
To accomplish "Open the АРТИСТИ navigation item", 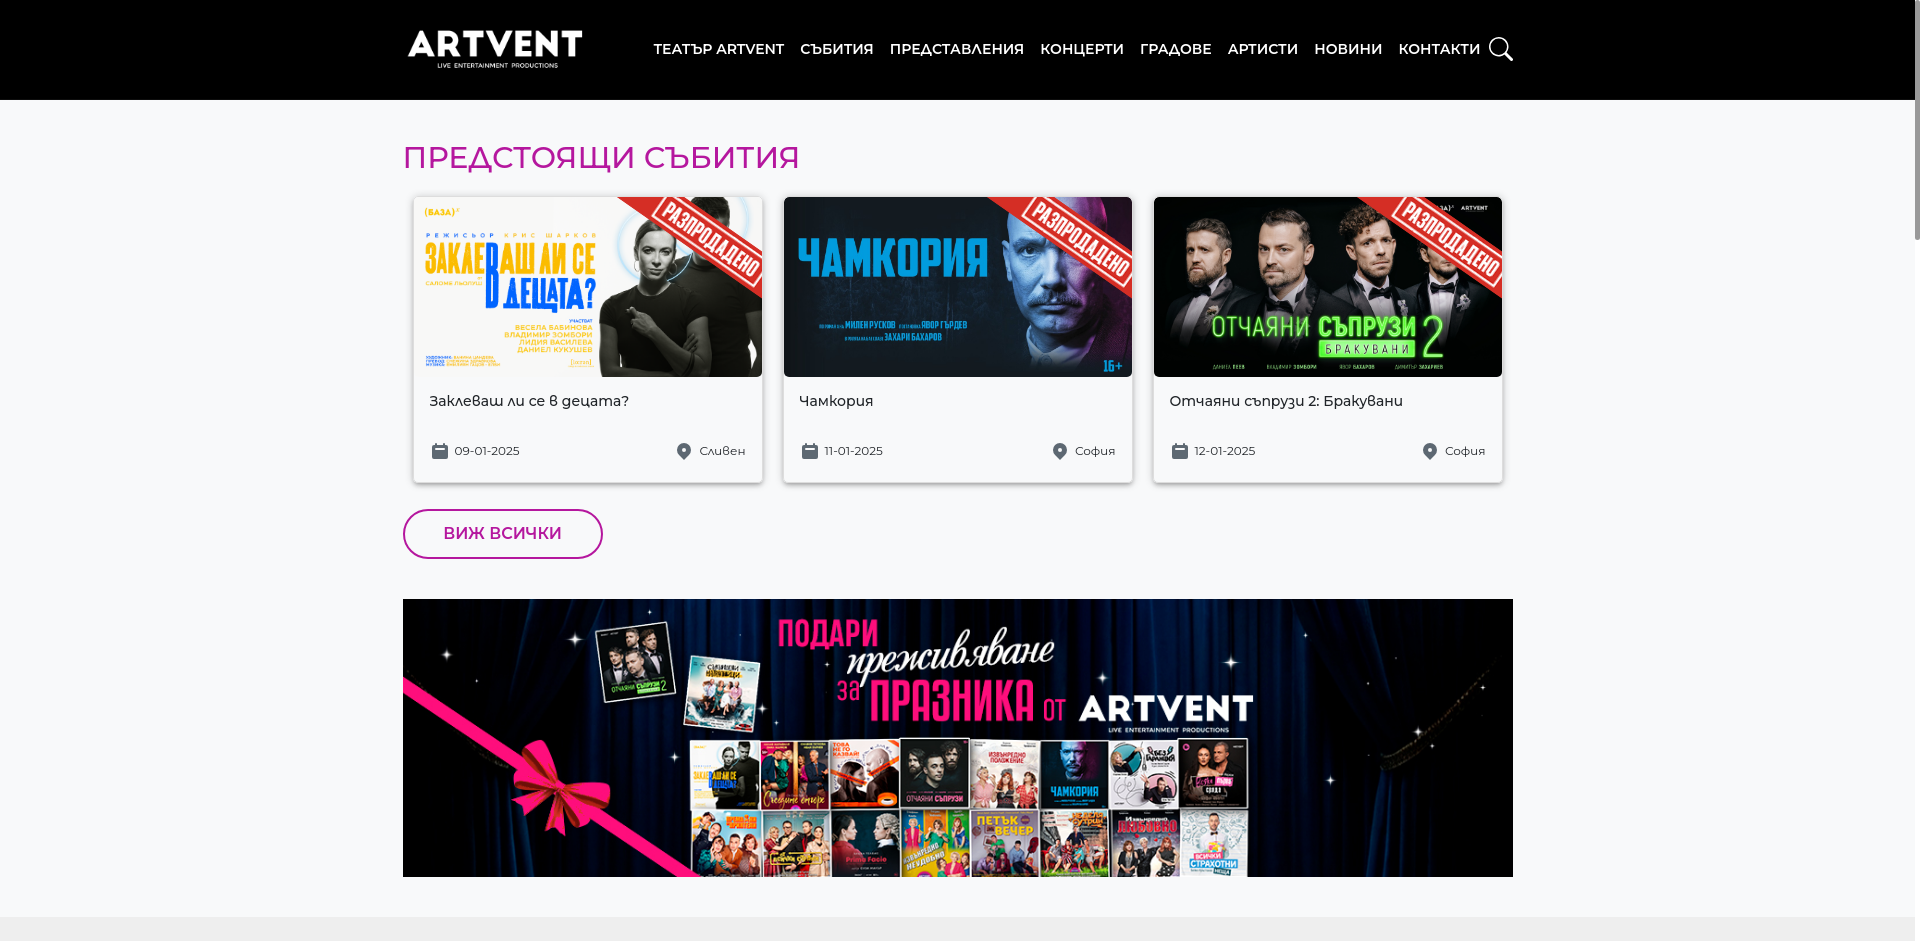I will [1263, 49].
